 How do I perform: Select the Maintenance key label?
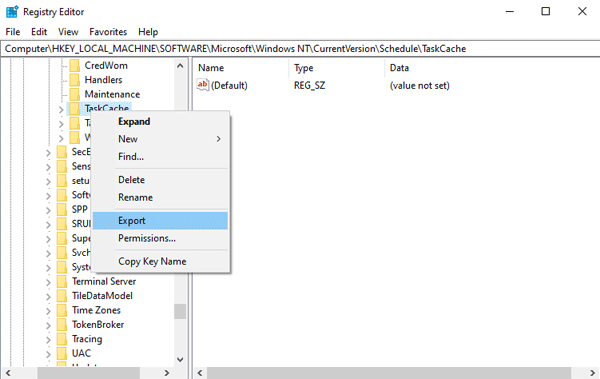point(112,94)
